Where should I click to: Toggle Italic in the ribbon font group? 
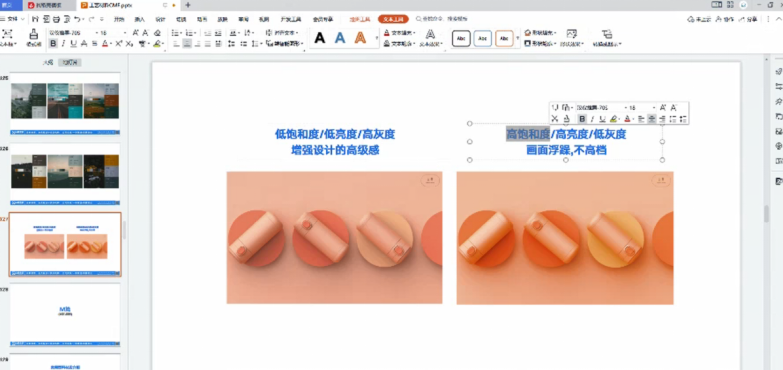coord(63,43)
